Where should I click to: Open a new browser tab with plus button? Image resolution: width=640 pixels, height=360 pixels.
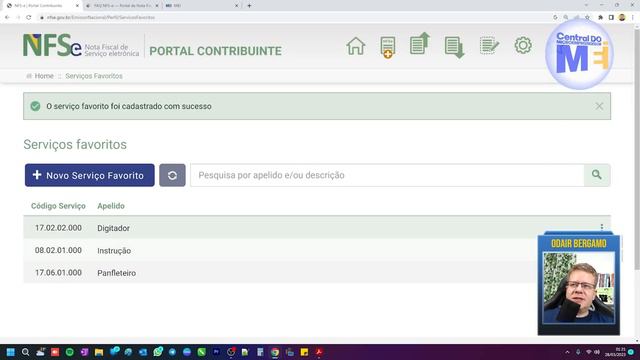[x=249, y=6]
